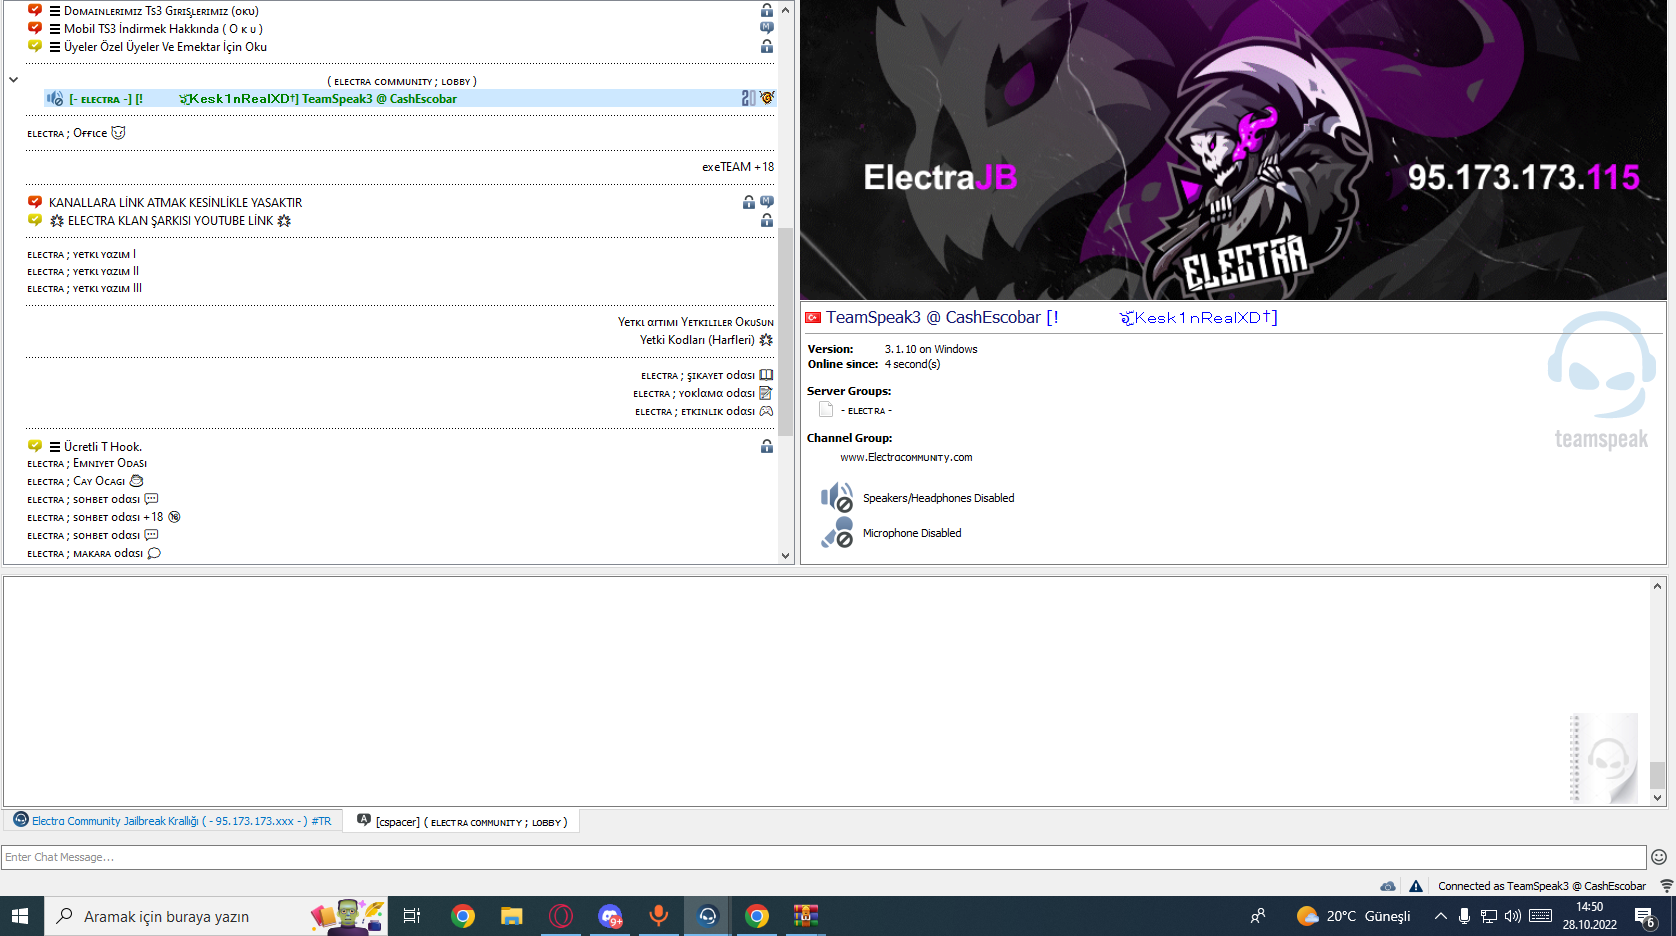Screen dimensions: 1676x936
Task: Click the yellow channel icon beside Ücretli T Hook
Action: pyautogui.click(x=35, y=446)
